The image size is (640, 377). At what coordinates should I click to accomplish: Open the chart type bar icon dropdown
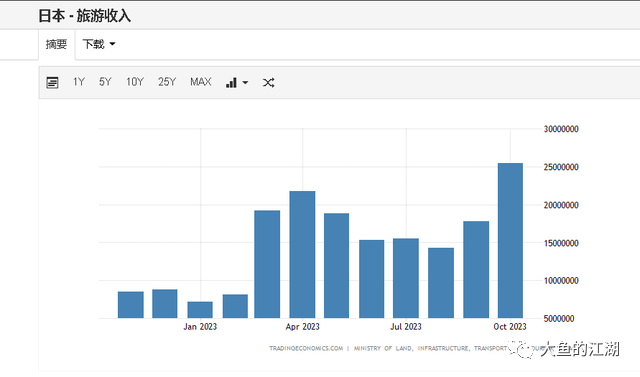(x=237, y=83)
